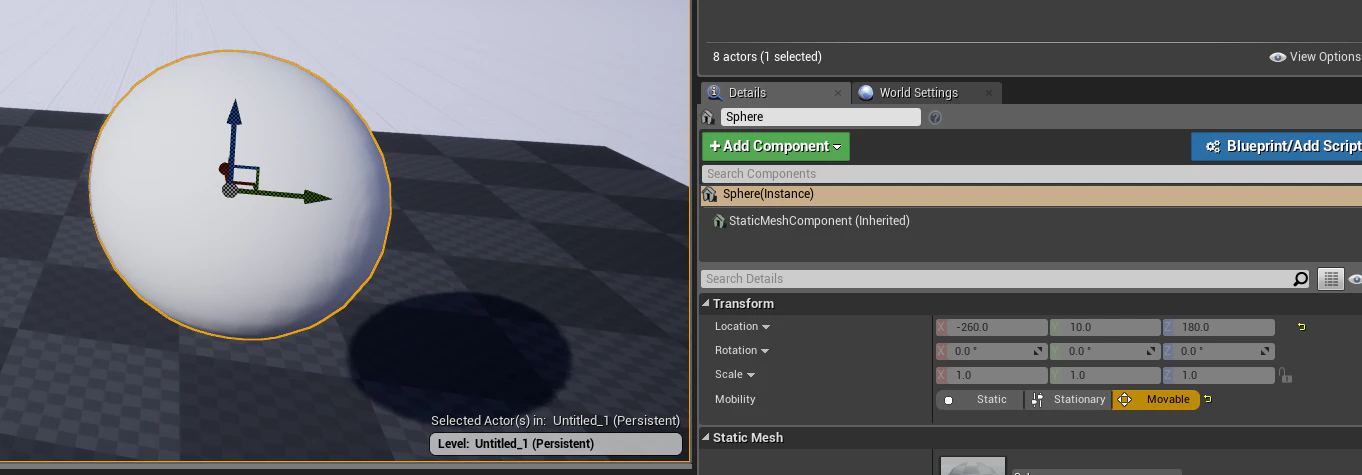Click the Rotation Y value field

pyautogui.click(x=1105, y=351)
